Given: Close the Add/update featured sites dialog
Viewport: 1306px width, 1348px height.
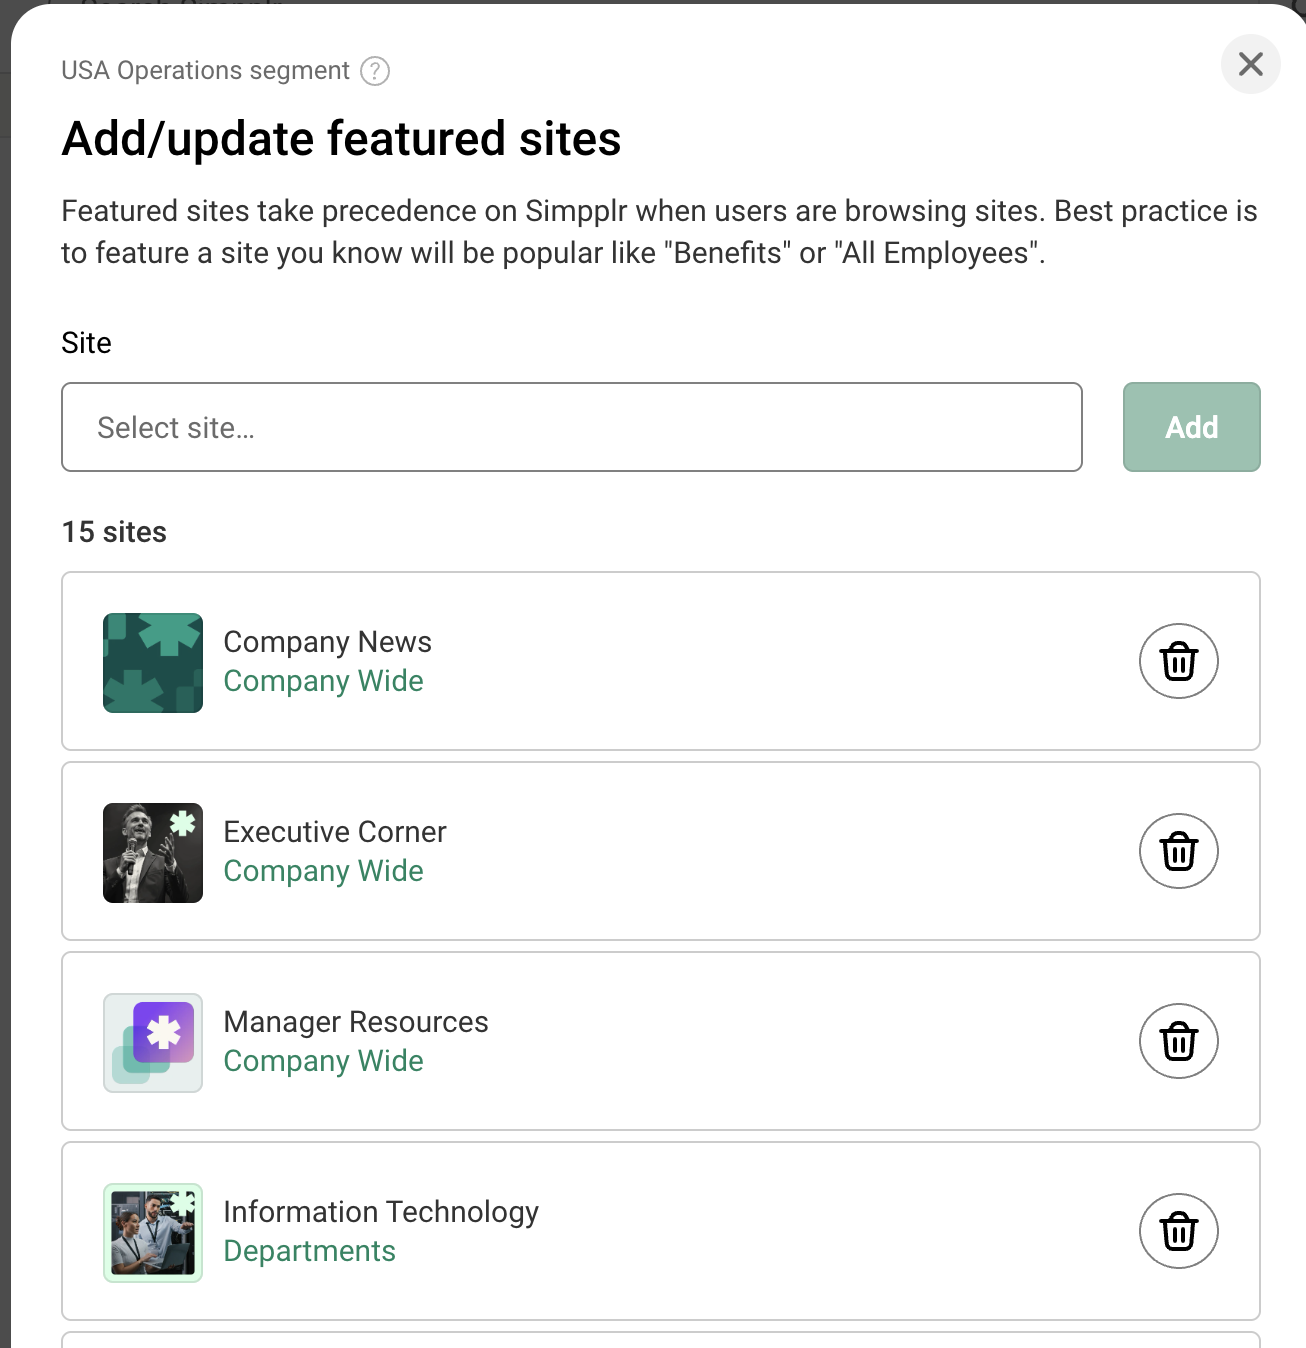Looking at the screenshot, I should [x=1250, y=64].
